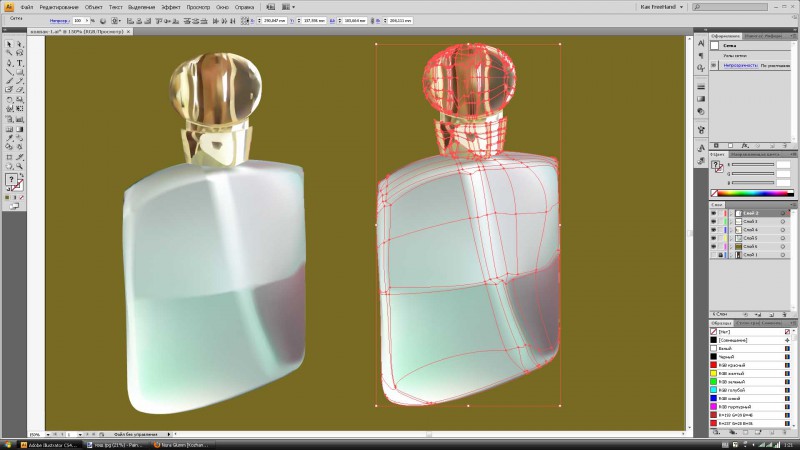The height and width of the screenshot is (450, 800).
Task: Toggle visibility of layer Слой 5
Action: pyautogui.click(x=713, y=238)
